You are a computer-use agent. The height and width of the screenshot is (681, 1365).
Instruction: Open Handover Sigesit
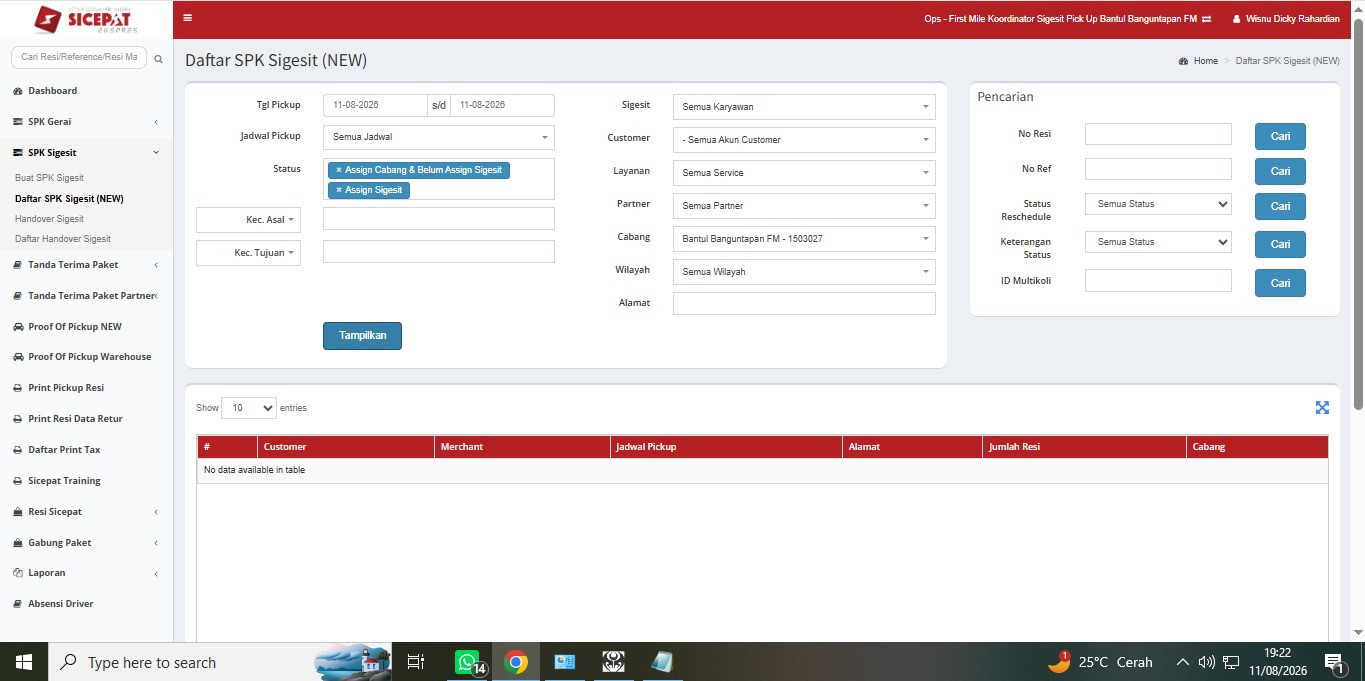click(49, 218)
